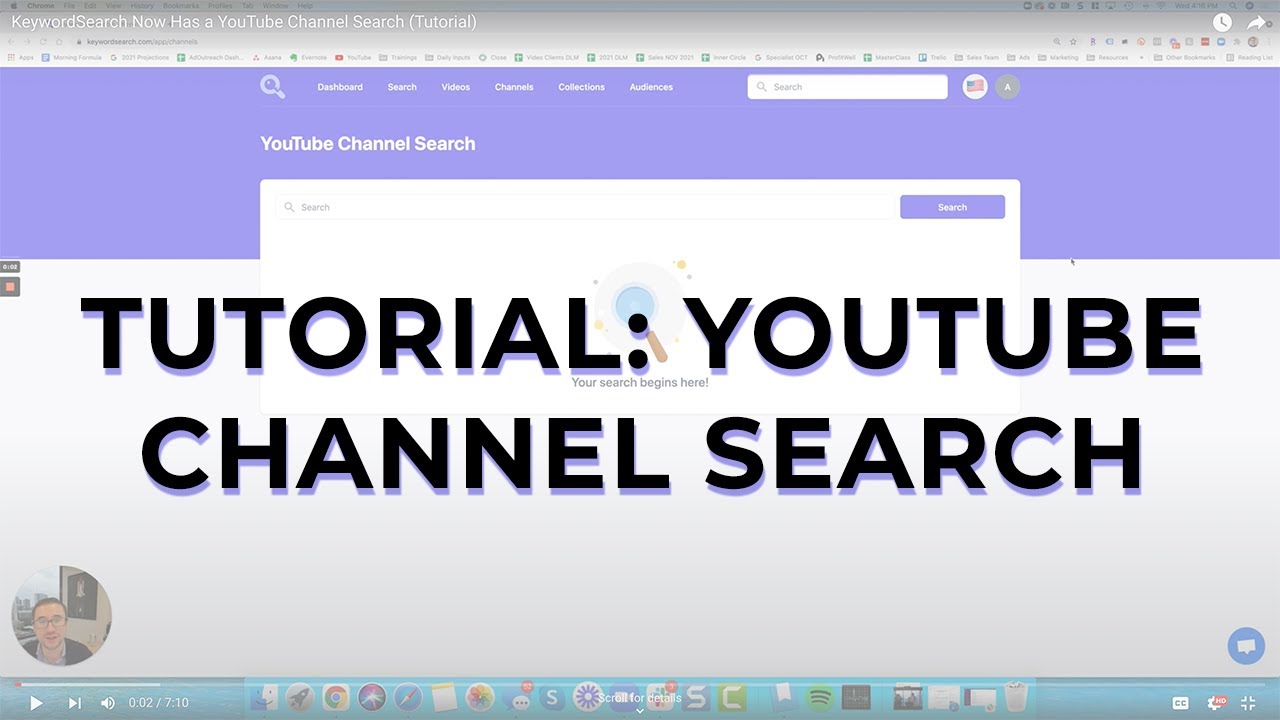Add video to Watch Later
Screen dimensions: 1280x720
1222,22
